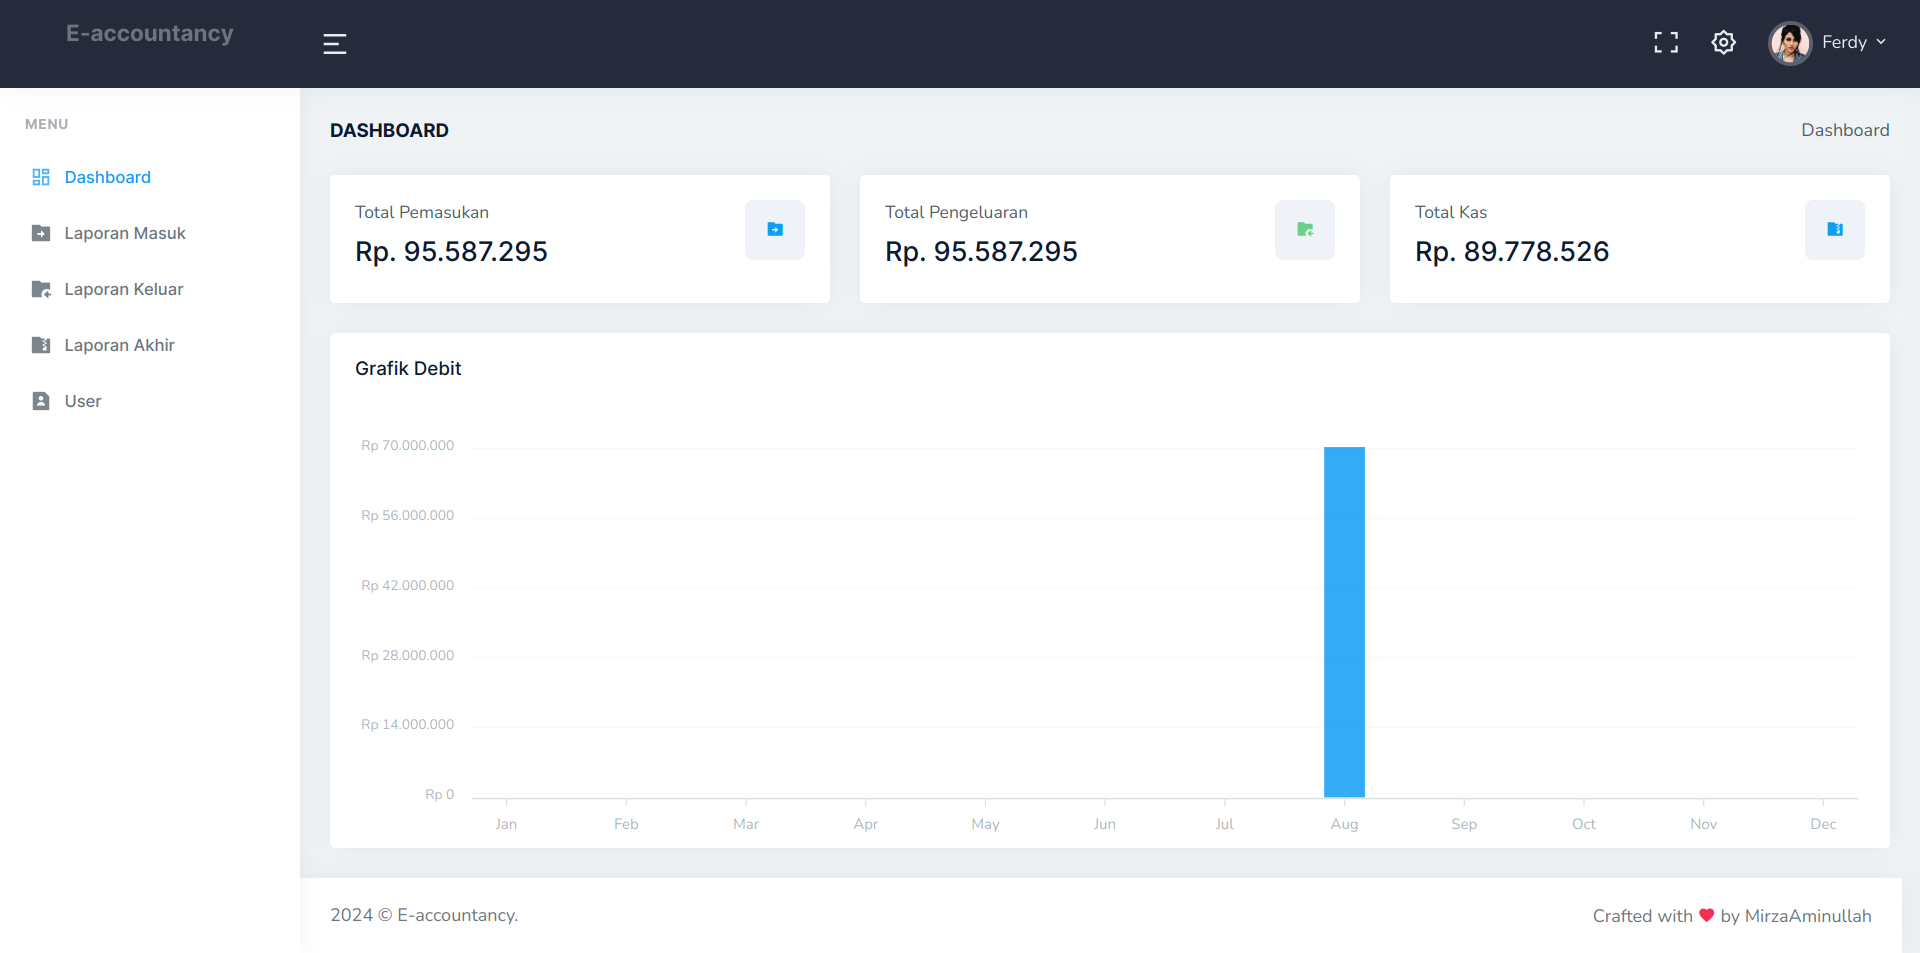Click the Laporan Keluar folder icon

(x=41, y=289)
